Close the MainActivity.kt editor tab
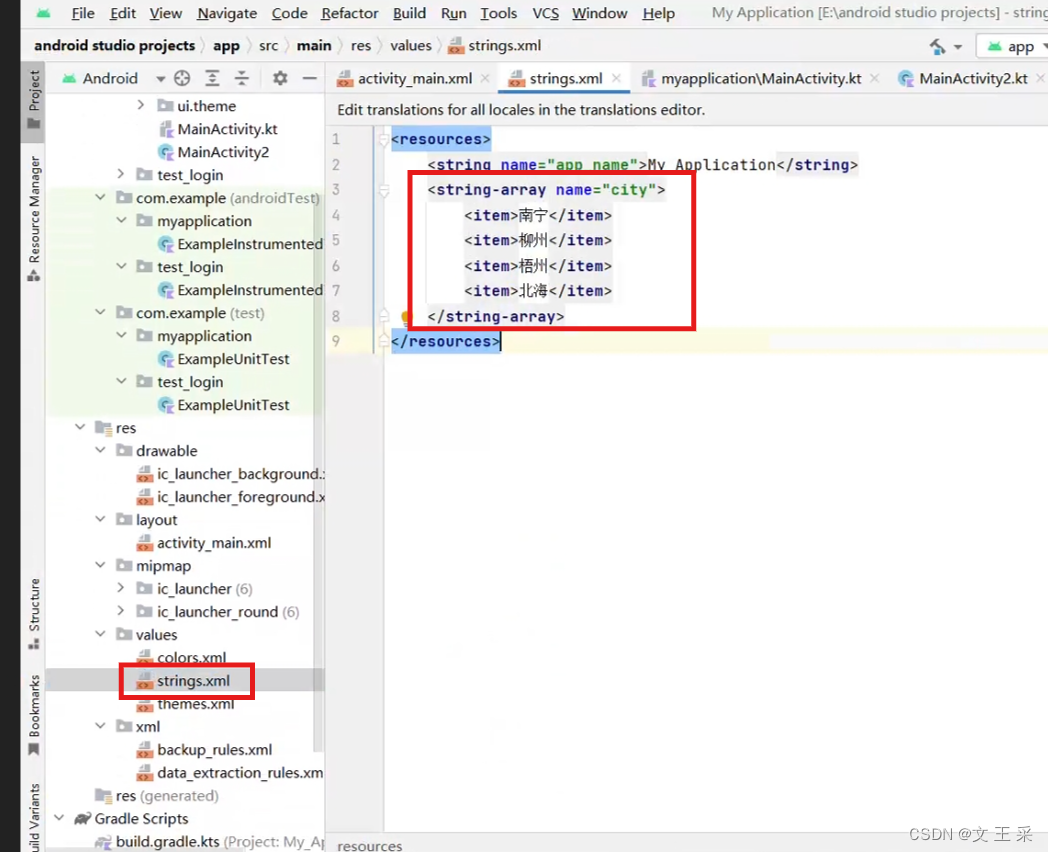Image resolution: width=1048 pixels, height=852 pixels. (874, 79)
